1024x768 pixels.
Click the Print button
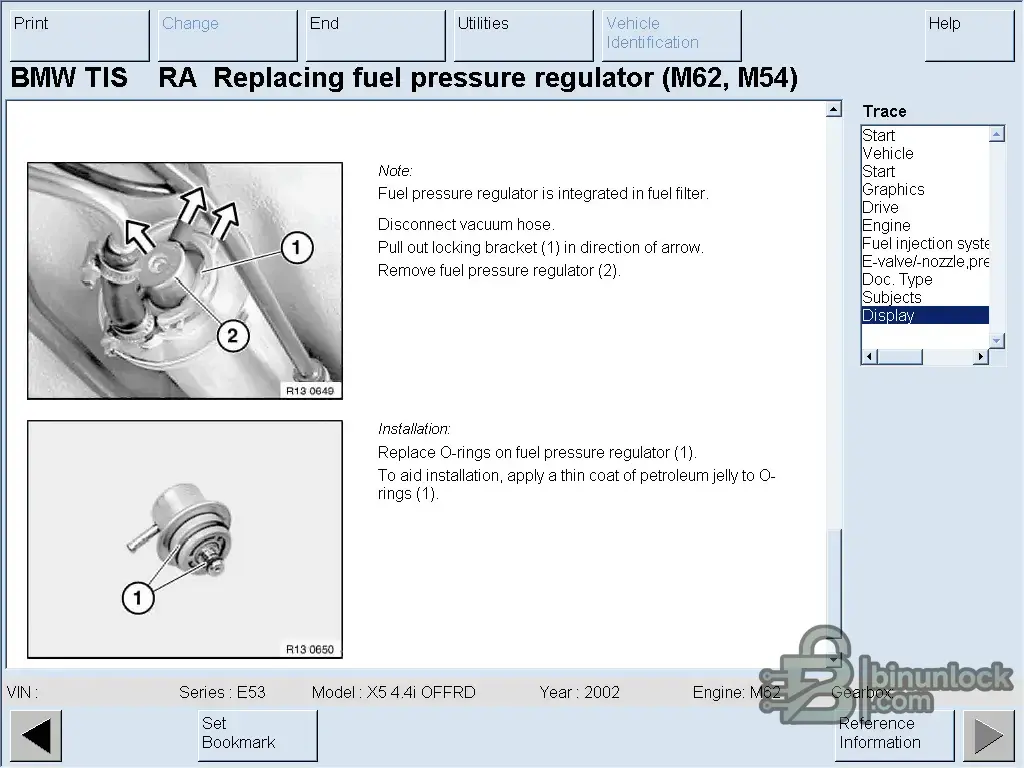click(80, 35)
